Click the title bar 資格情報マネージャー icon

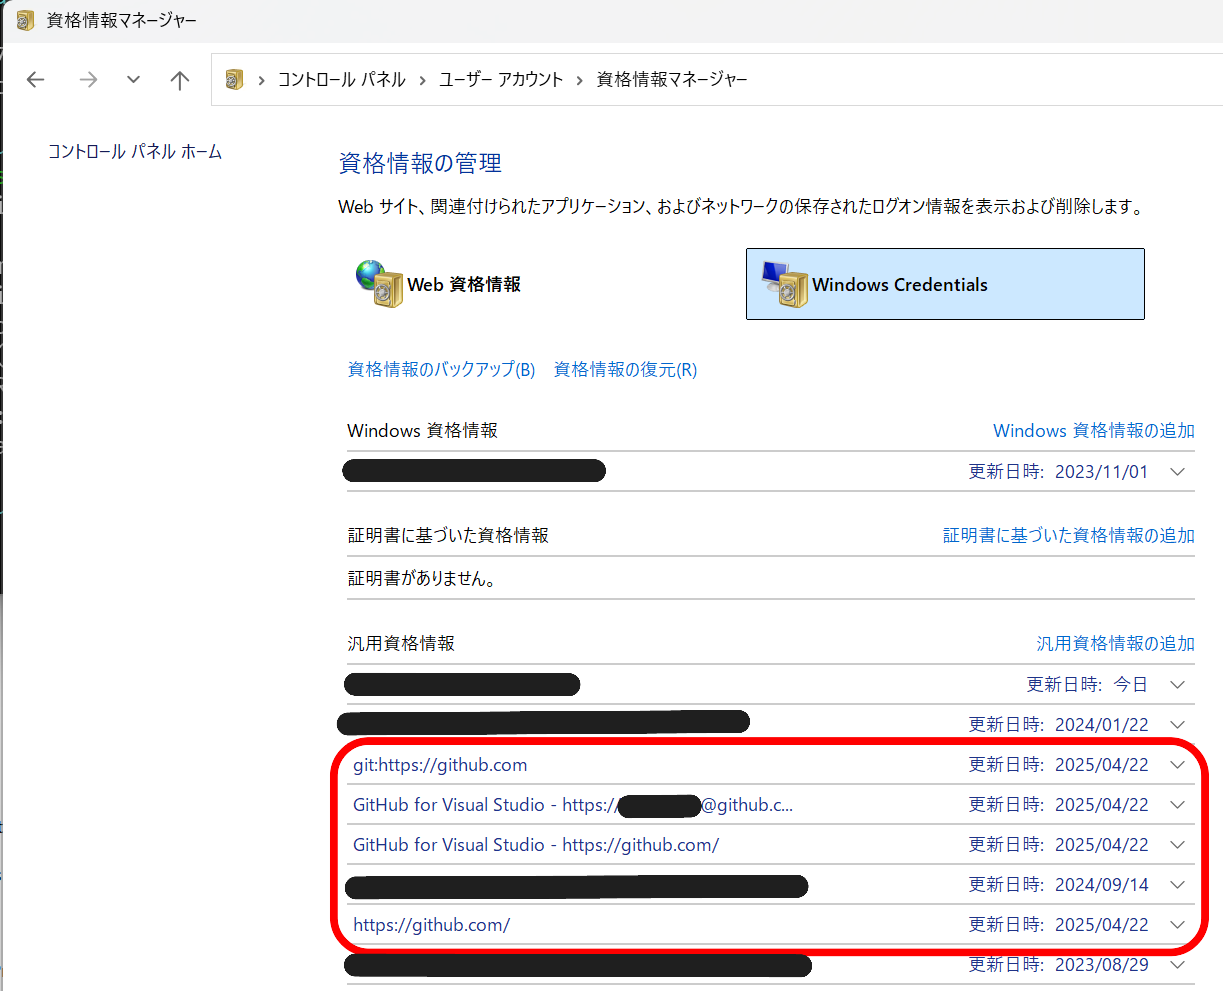pyautogui.click(x=25, y=20)
